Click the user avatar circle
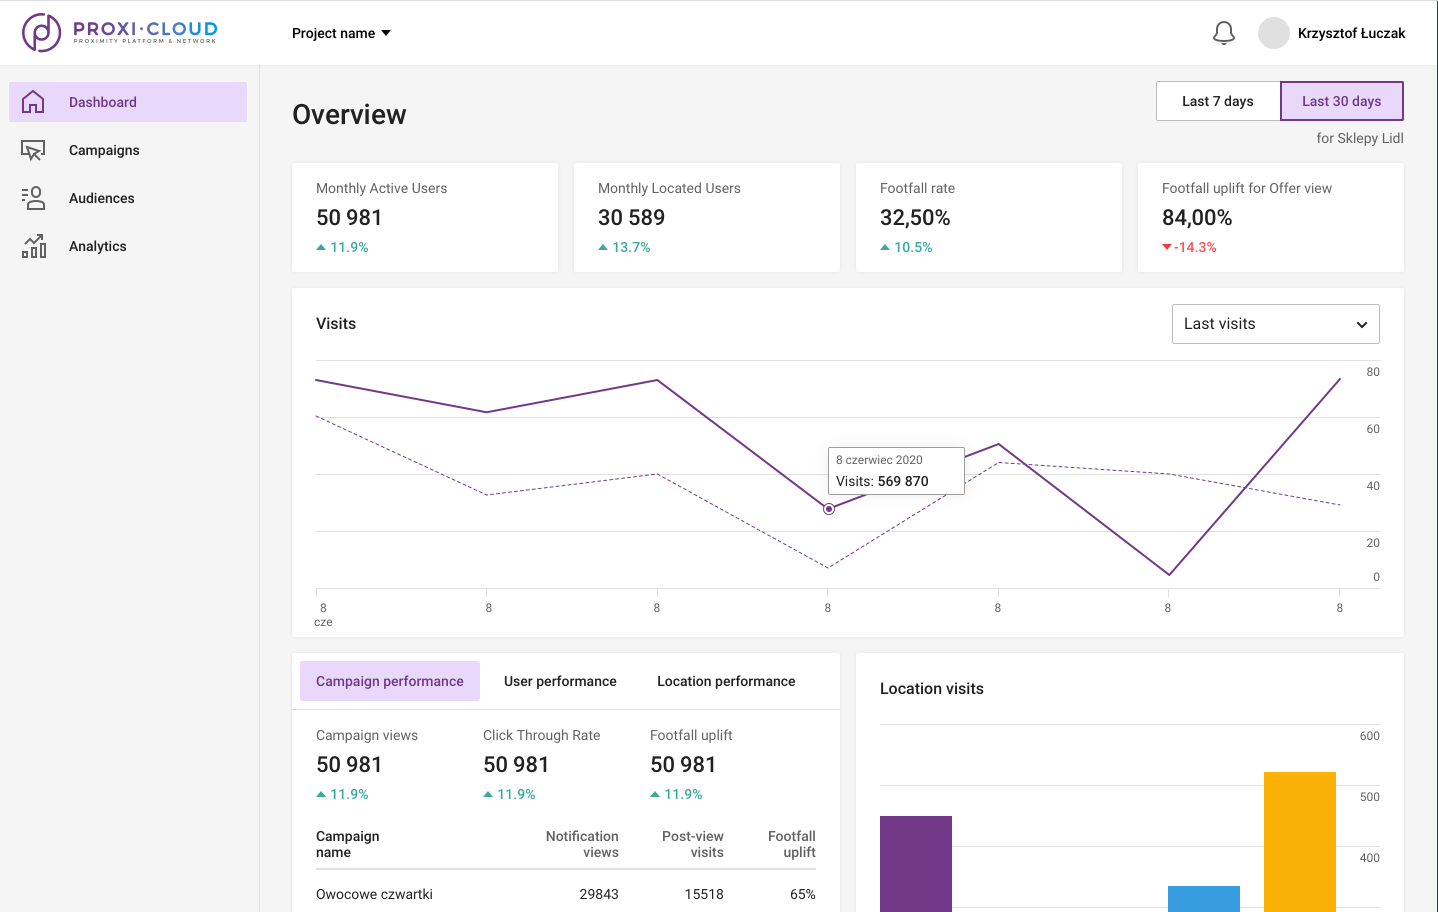The image size is (1438, 912). pos(1273,33)
